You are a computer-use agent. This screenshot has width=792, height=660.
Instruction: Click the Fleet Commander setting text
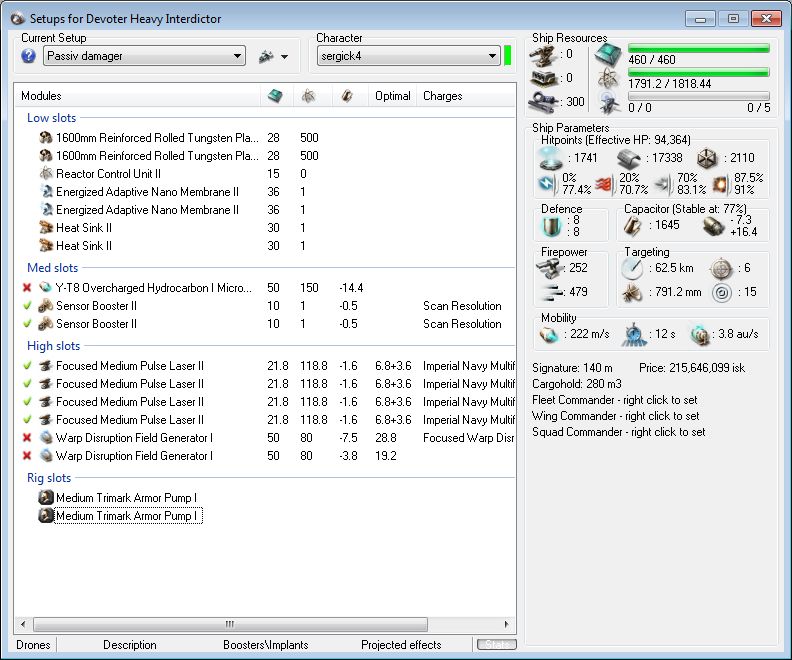point(616,400)
